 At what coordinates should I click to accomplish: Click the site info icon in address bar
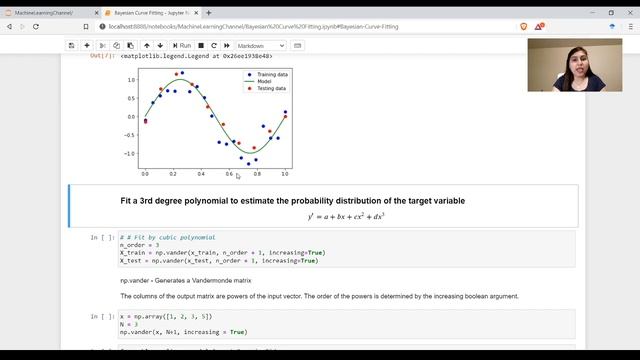tap(102, 27)
